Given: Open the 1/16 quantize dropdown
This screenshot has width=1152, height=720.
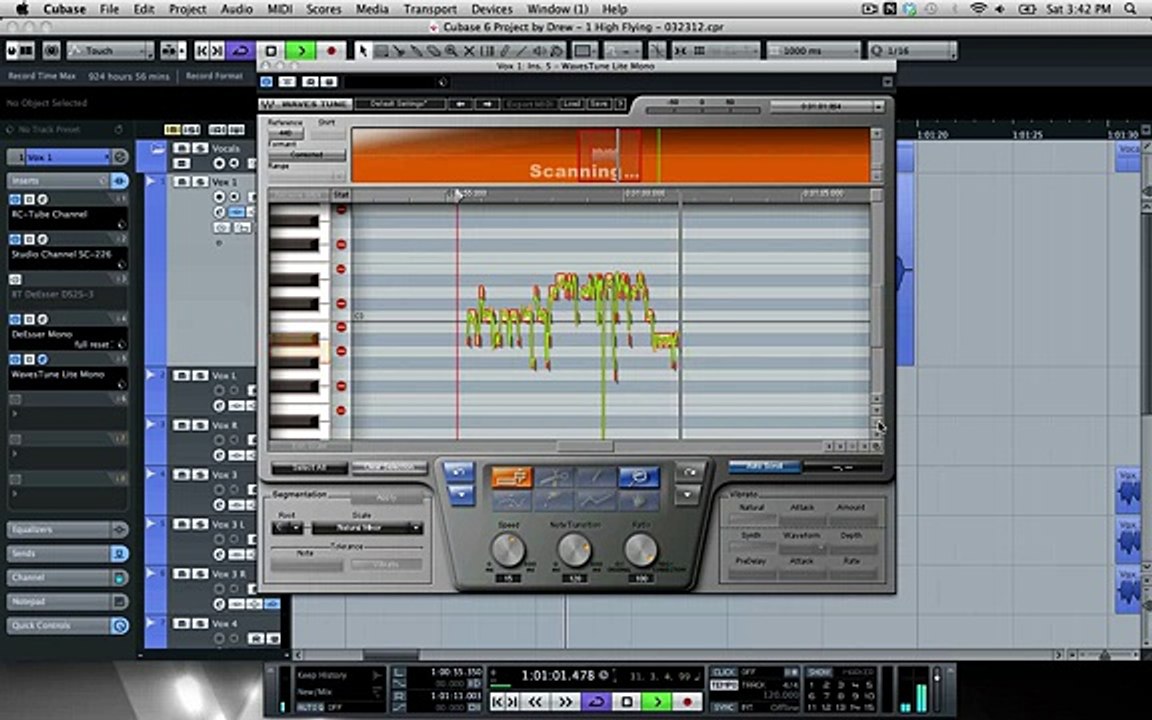Looking at the screenshot, I should pos(911,51).
